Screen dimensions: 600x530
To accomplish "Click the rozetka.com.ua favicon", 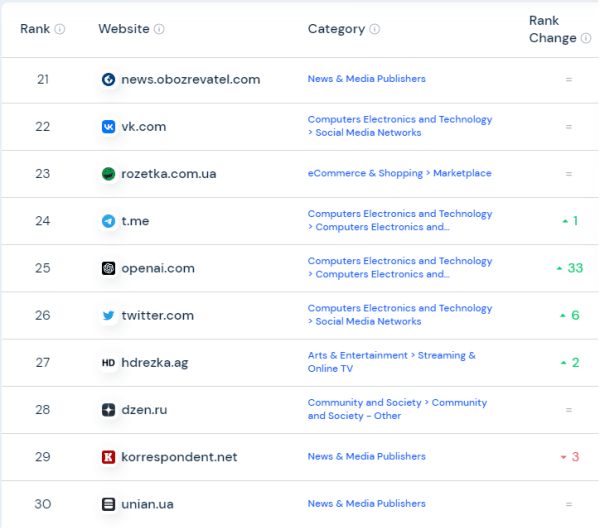I will (108, 174).
